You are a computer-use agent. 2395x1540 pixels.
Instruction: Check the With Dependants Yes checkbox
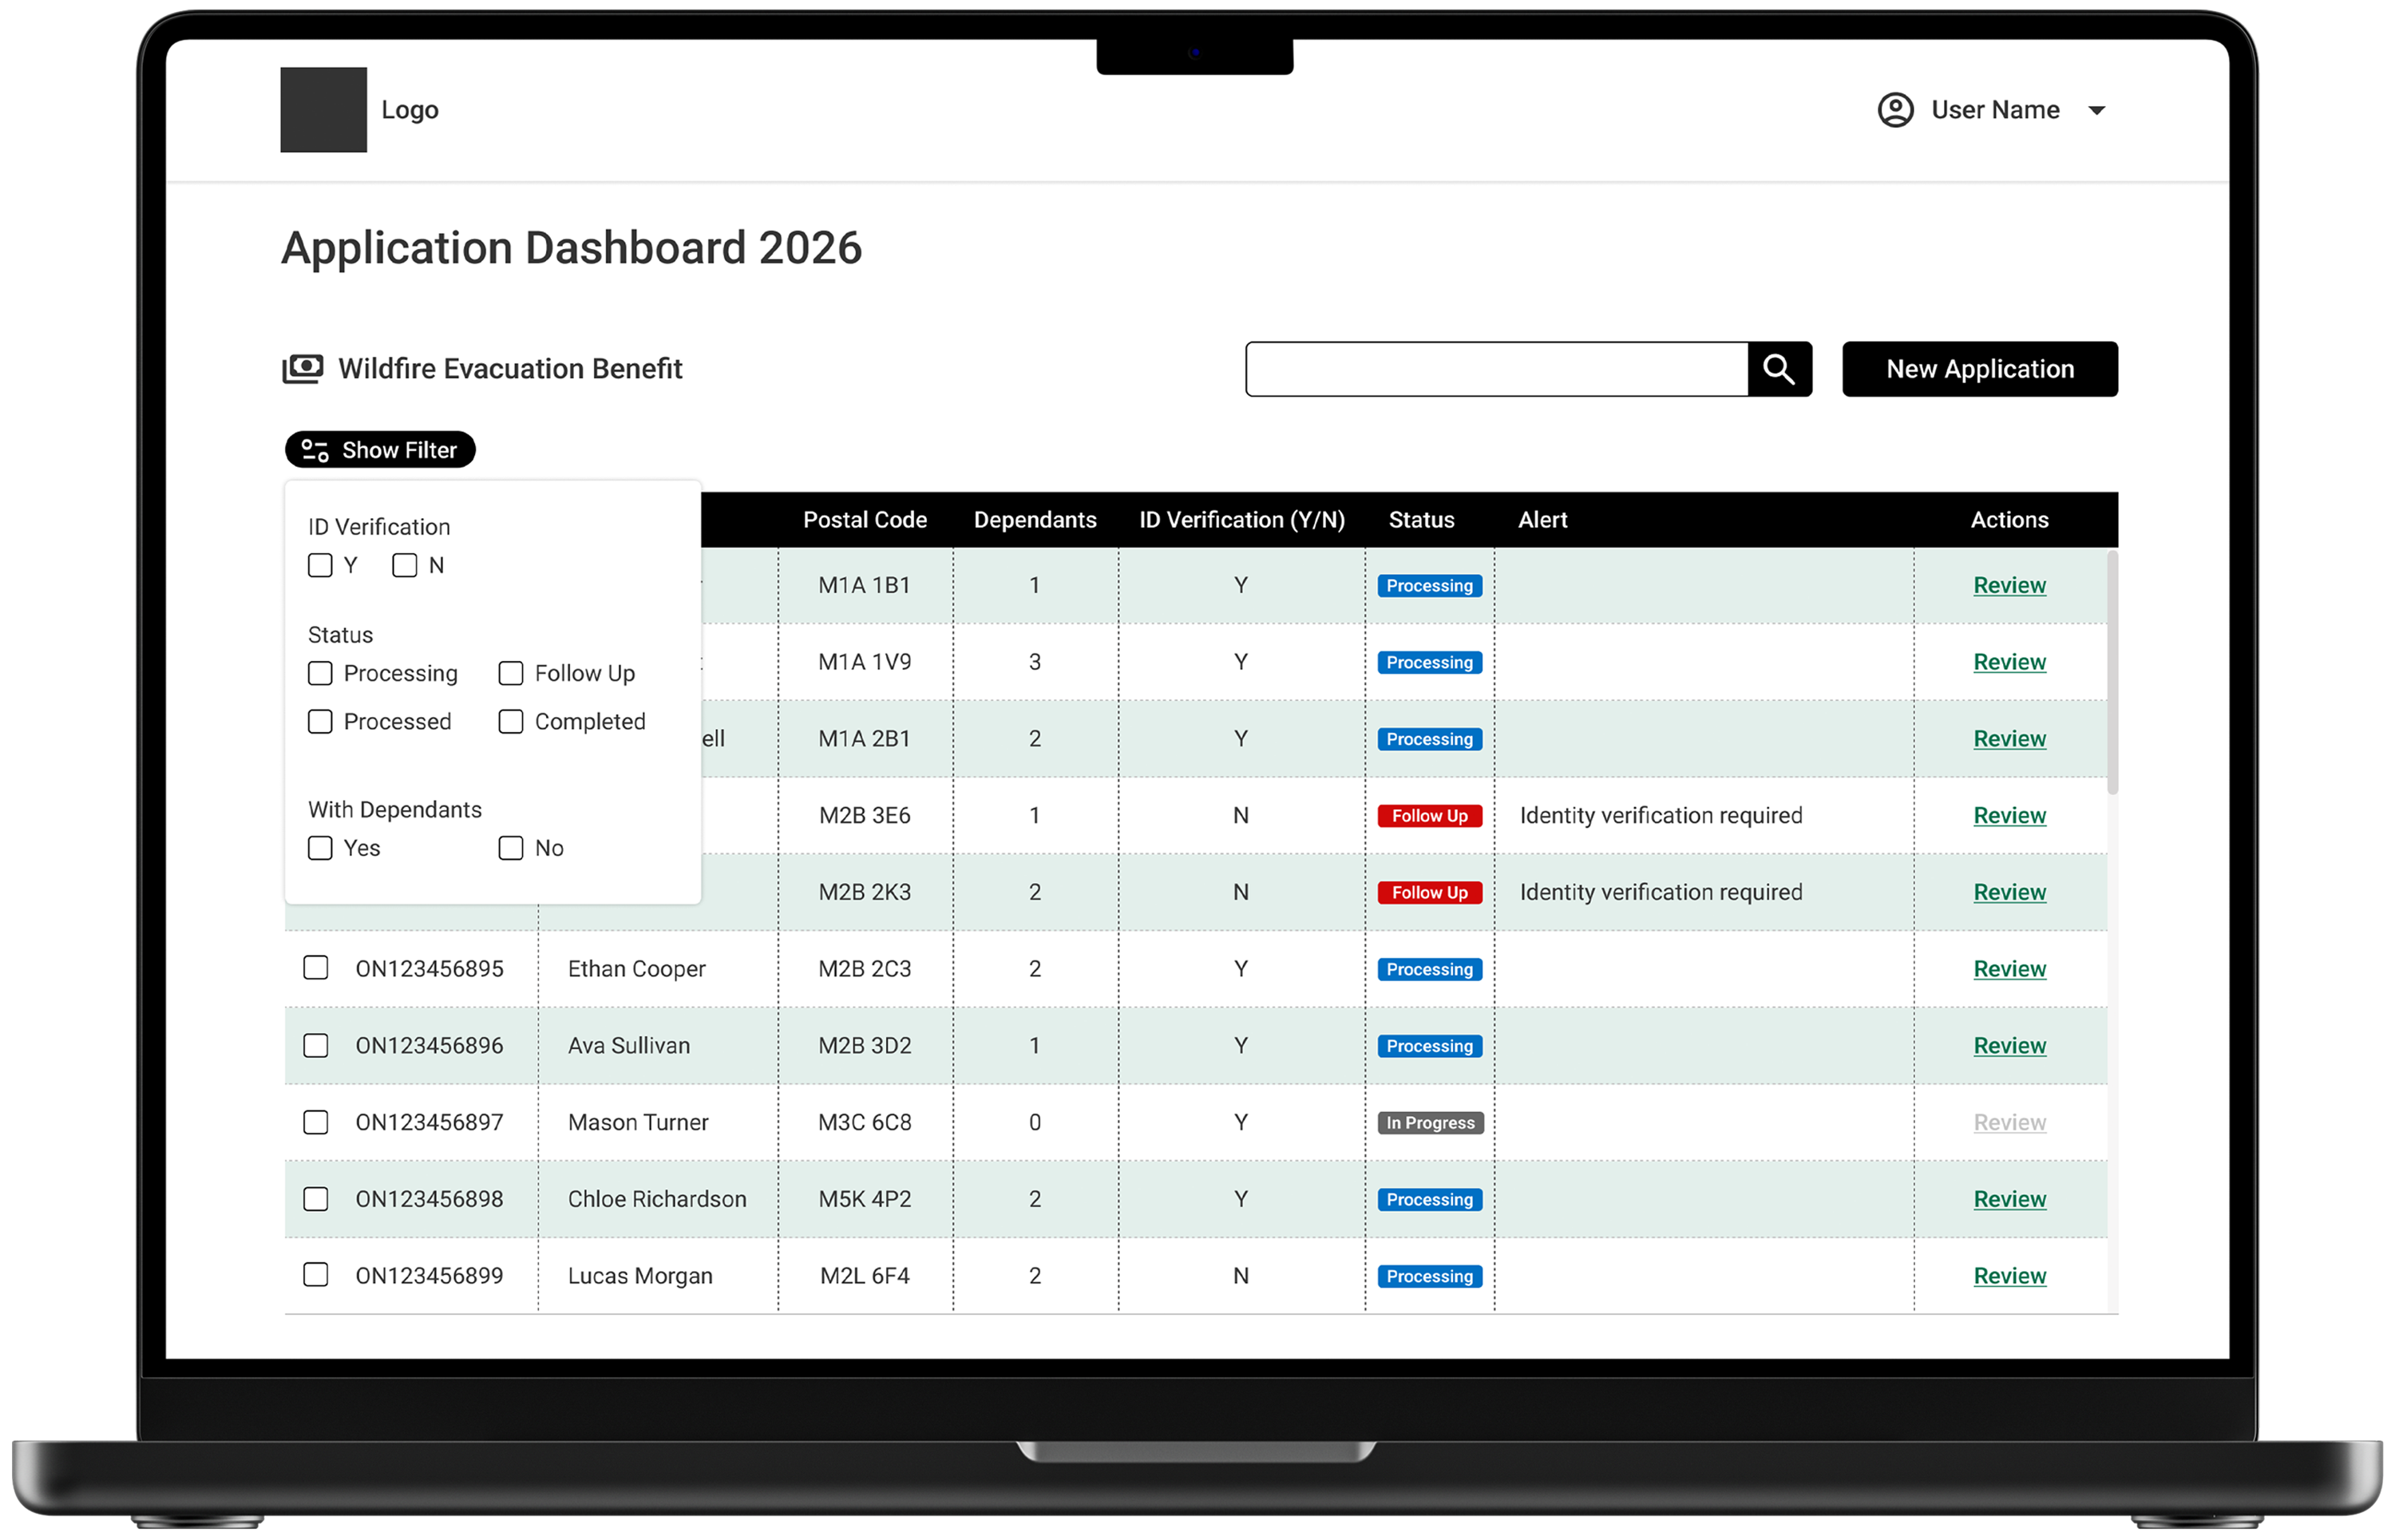tap(320, 848)
